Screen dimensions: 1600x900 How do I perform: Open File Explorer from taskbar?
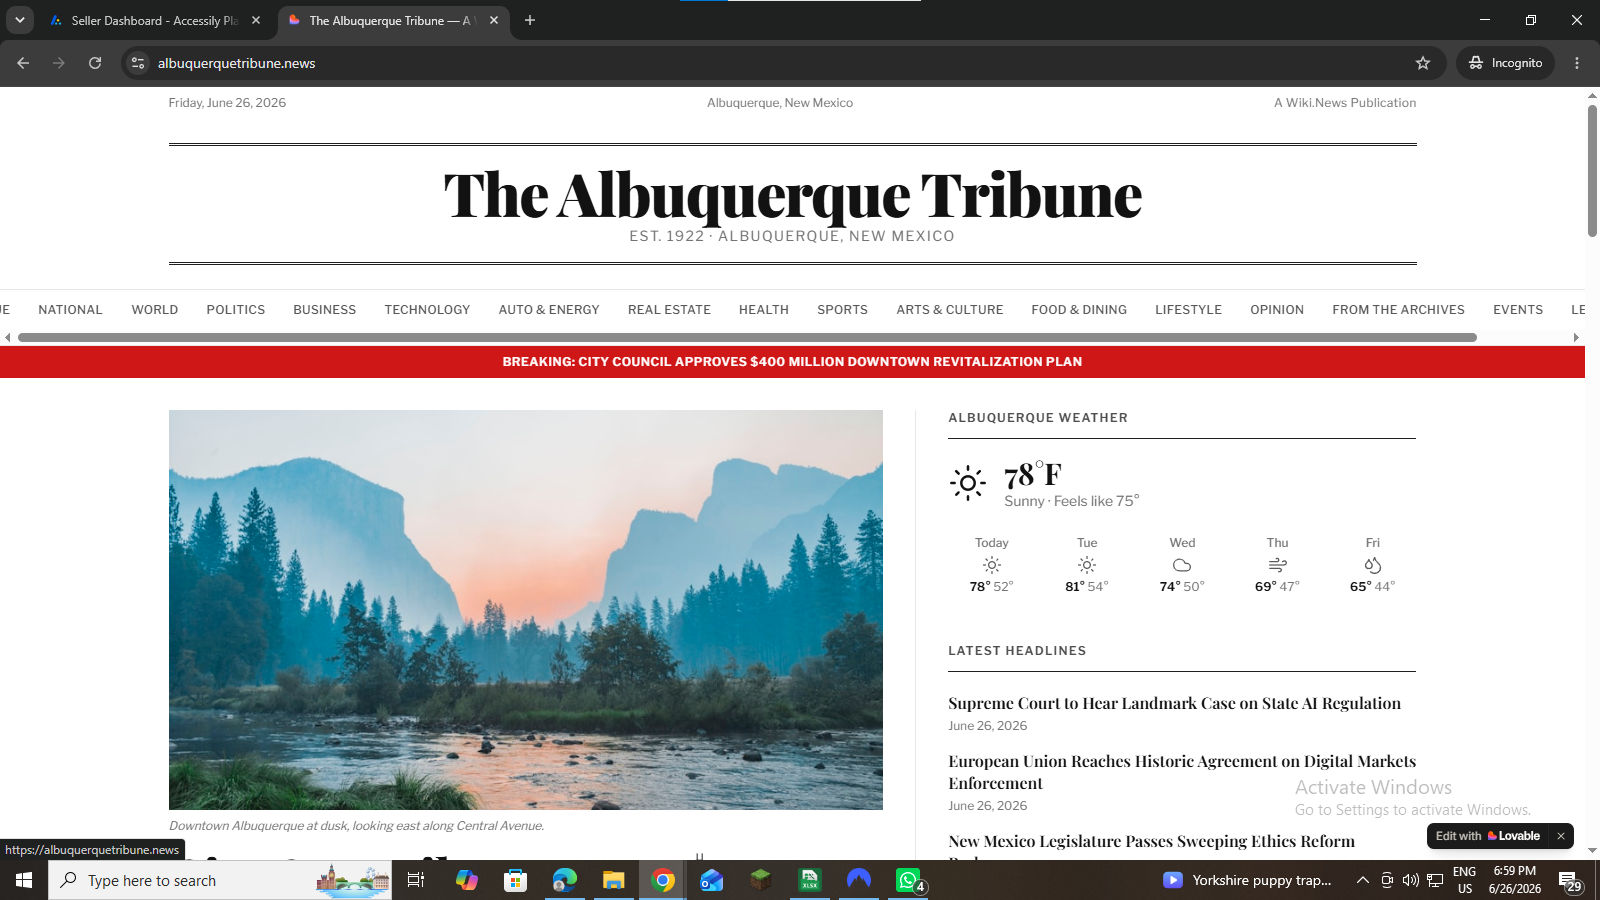point(613,880)
